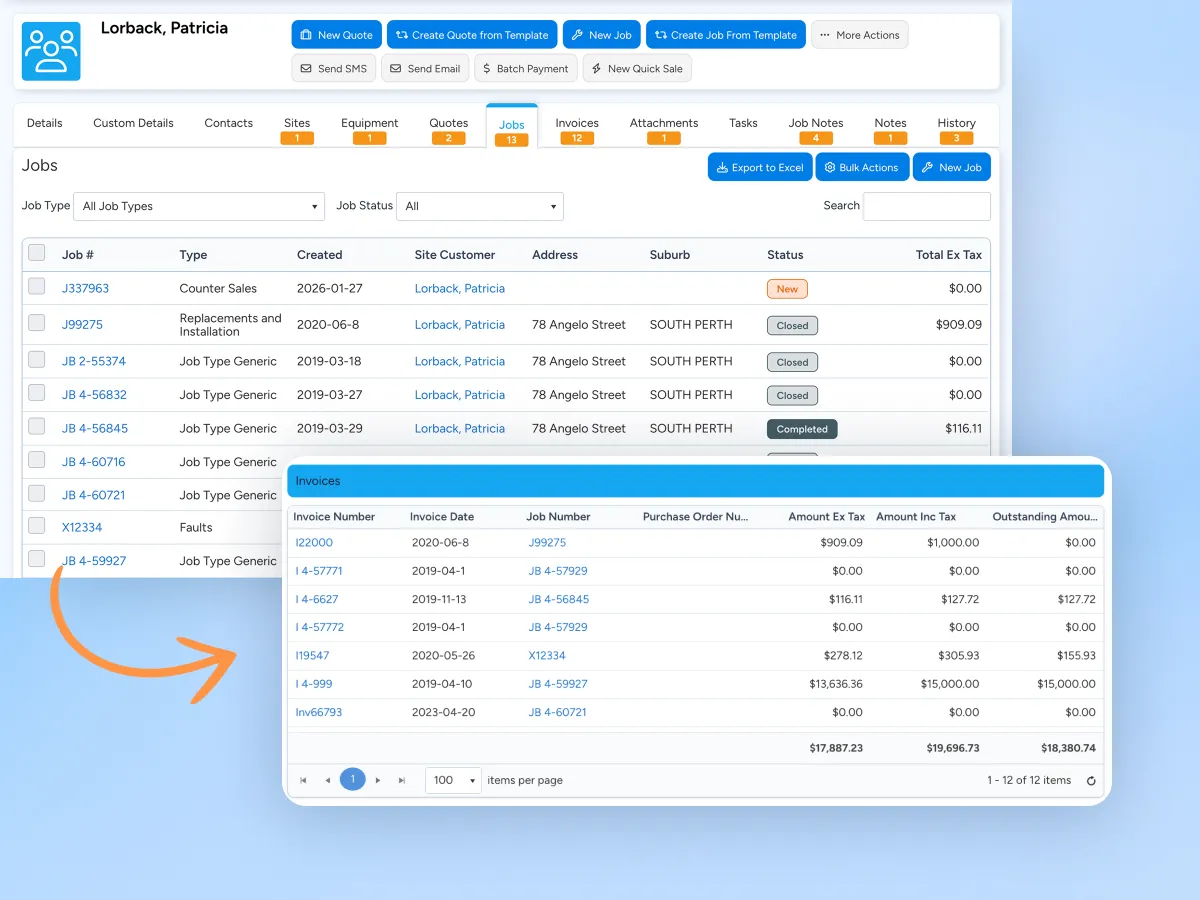Click the jobs Search field
1200x900 pixels.
click(x=927, y=206)
